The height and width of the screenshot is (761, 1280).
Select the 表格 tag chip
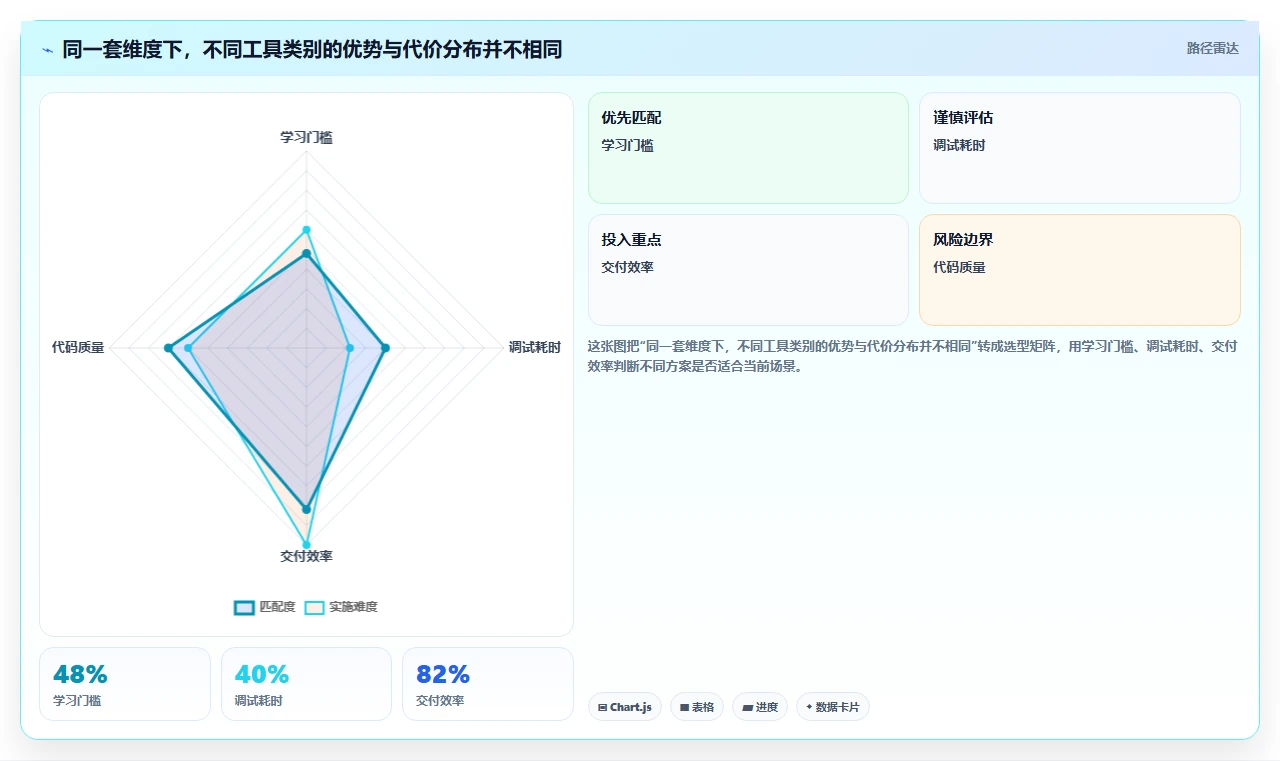click(x=697, y=707)
